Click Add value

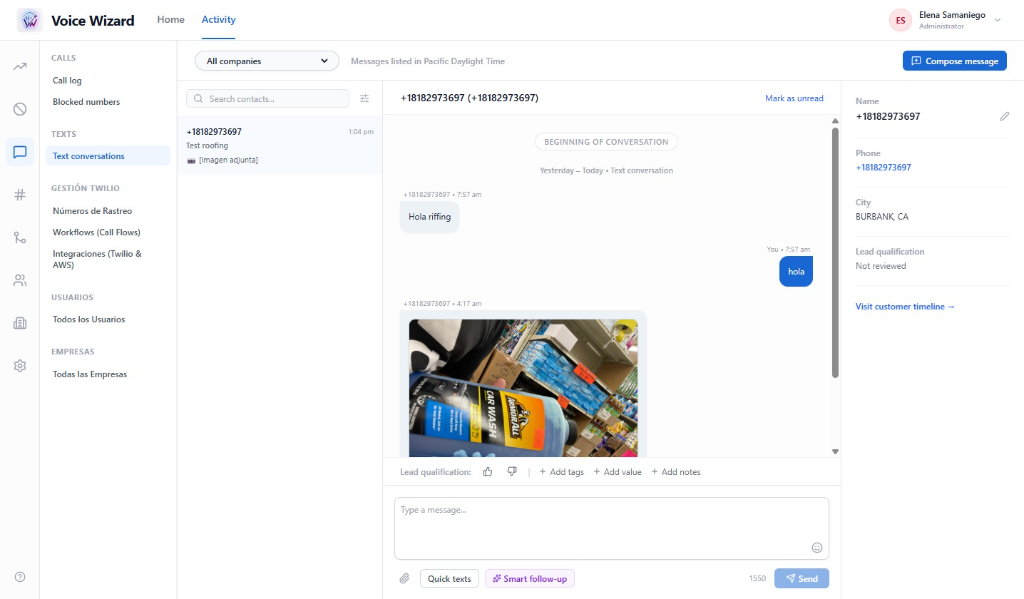click(x=617, y=472)
